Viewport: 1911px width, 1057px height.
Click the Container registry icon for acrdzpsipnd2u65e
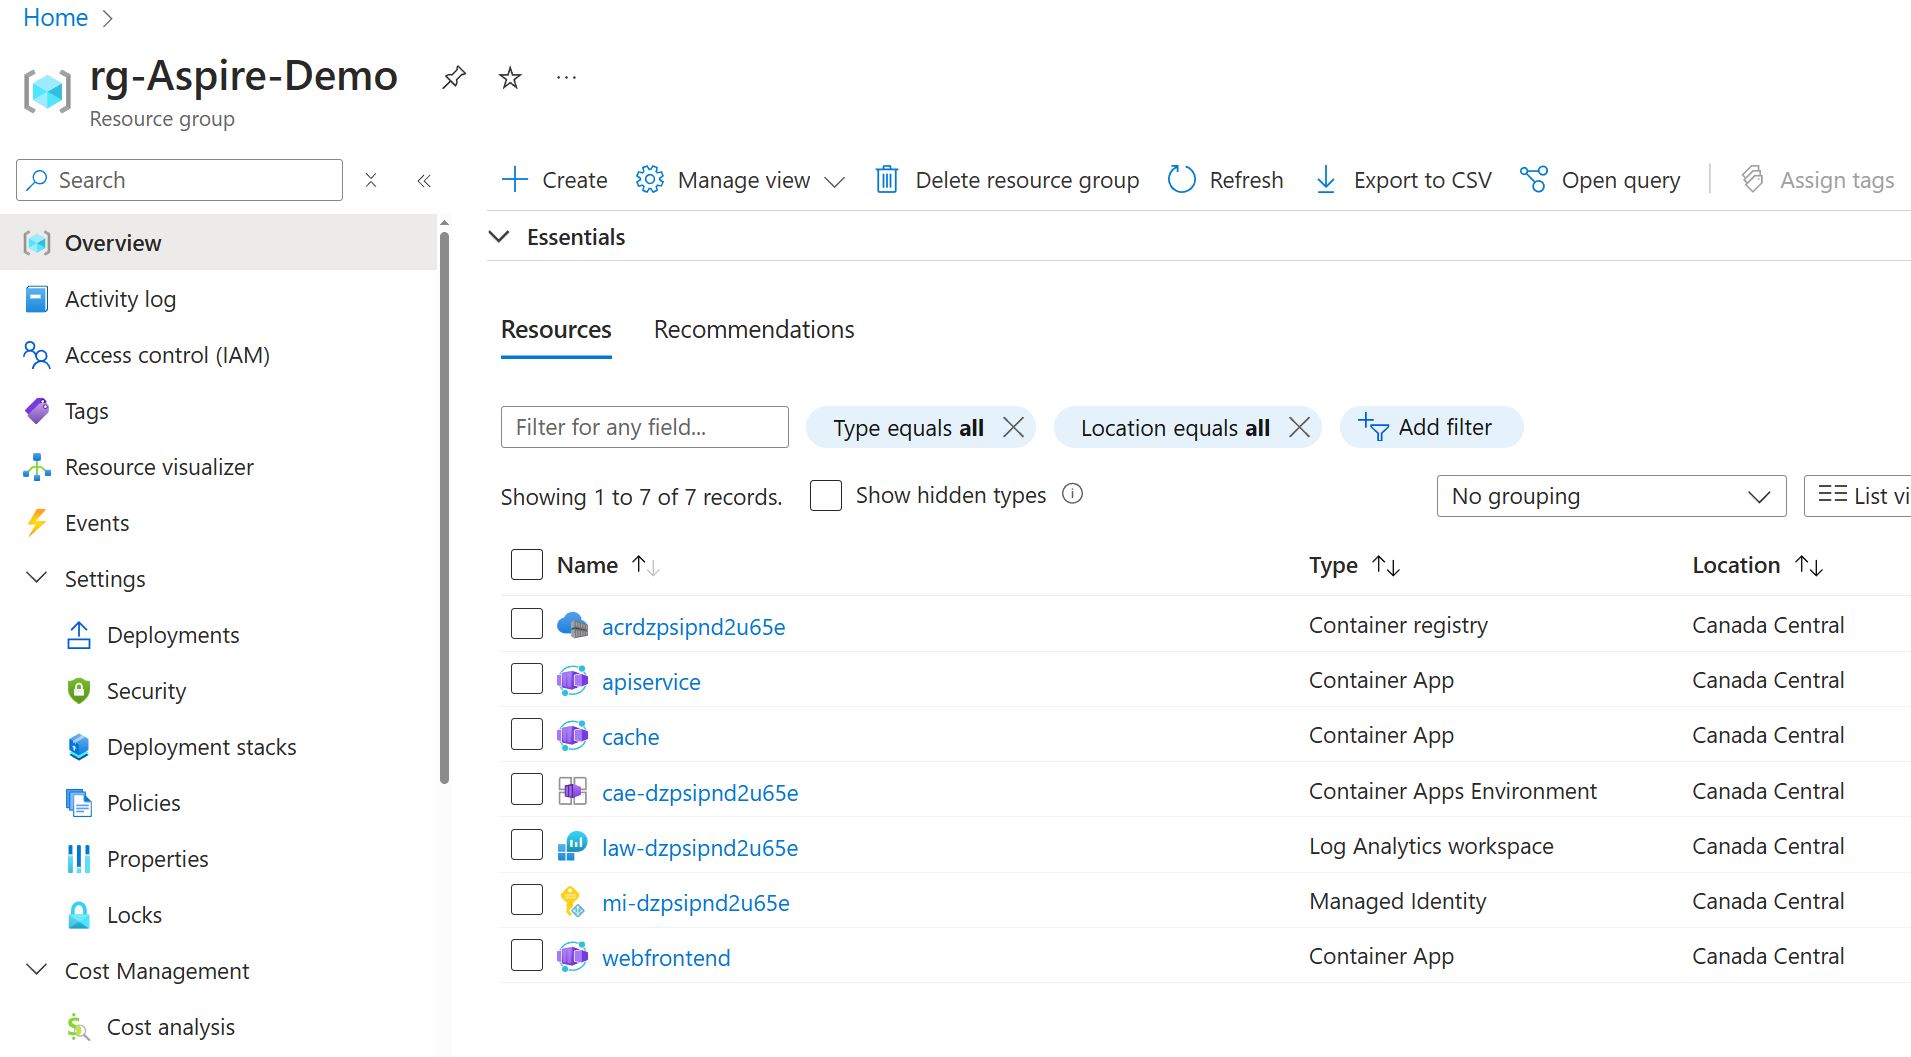coord(572,626)
